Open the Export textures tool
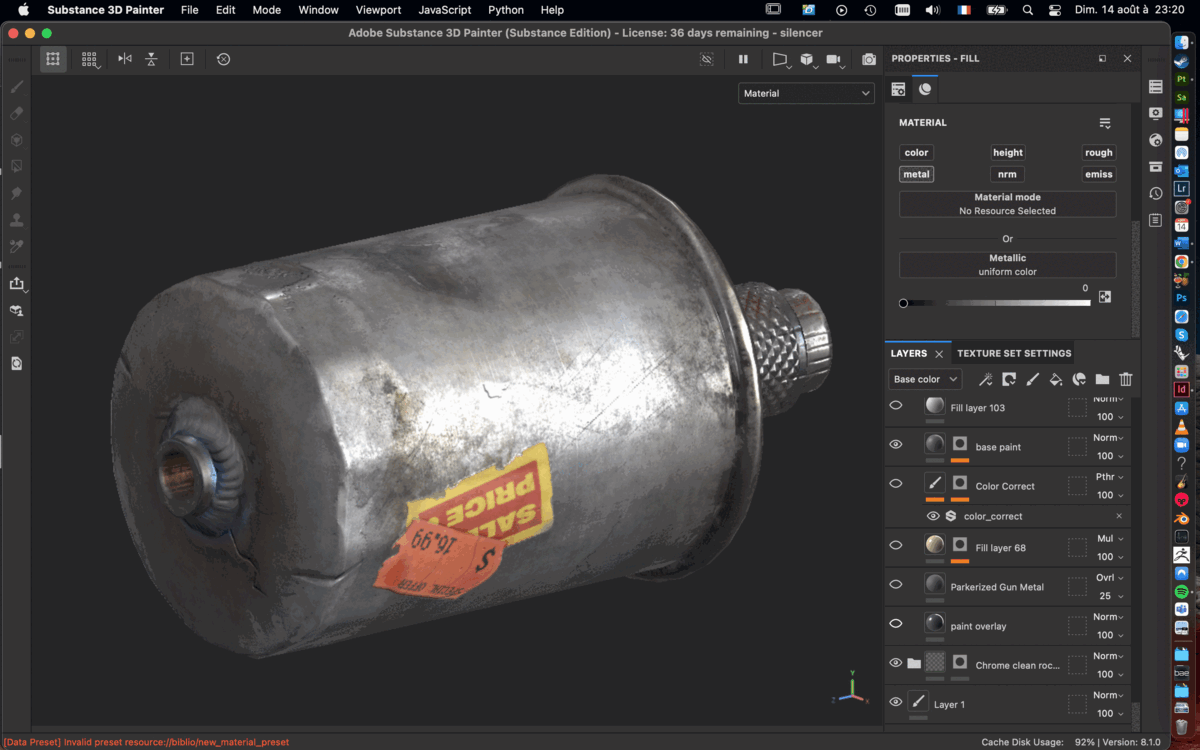This screenshot has width=1200, height=750. pos(17,283)
